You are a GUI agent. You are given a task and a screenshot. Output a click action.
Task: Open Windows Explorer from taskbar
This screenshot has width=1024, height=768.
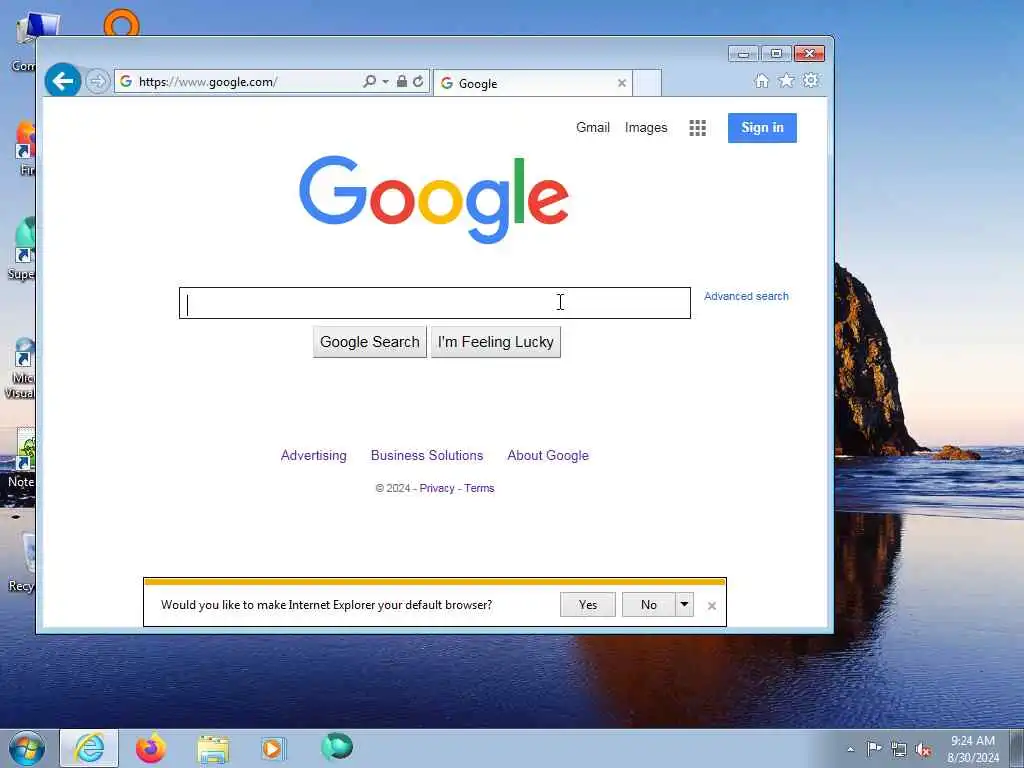pyautogui.click(x=213, y=749)
